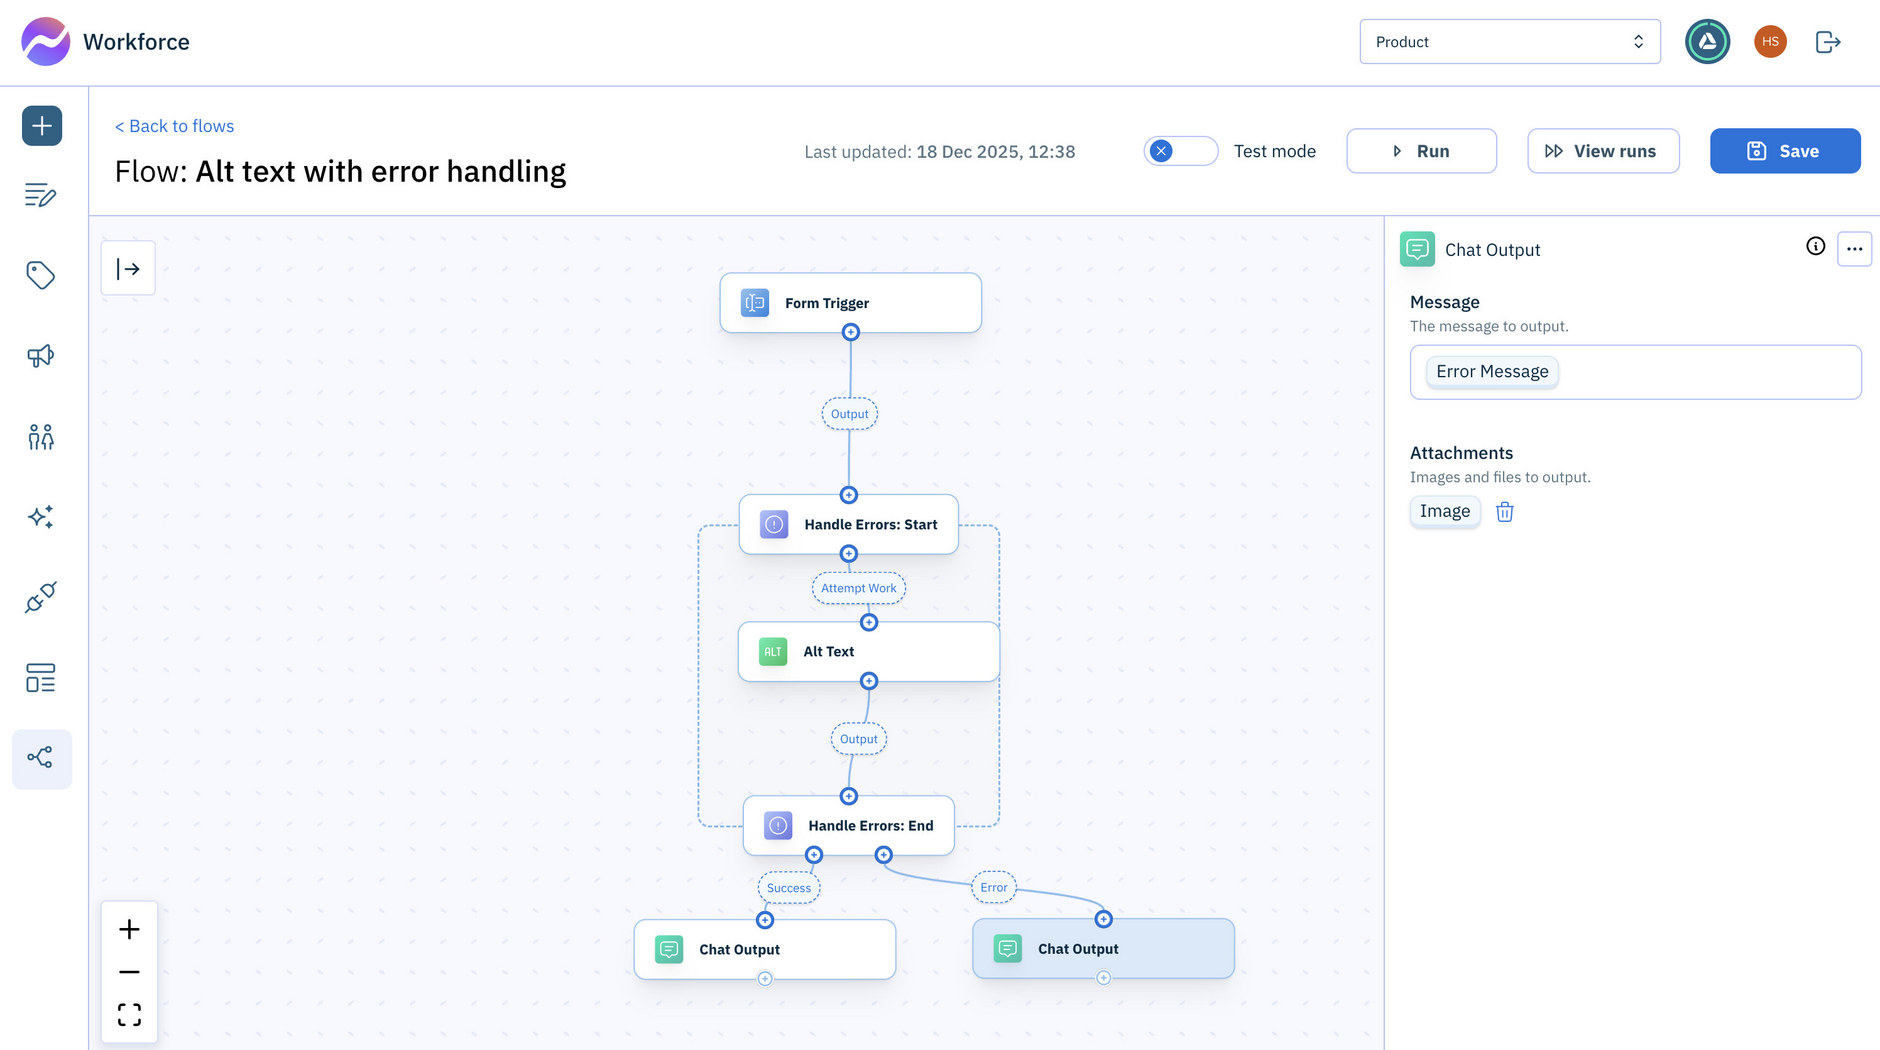Select the Alt Text node
The image size is (1880, 1050).
tap(868, 652)
